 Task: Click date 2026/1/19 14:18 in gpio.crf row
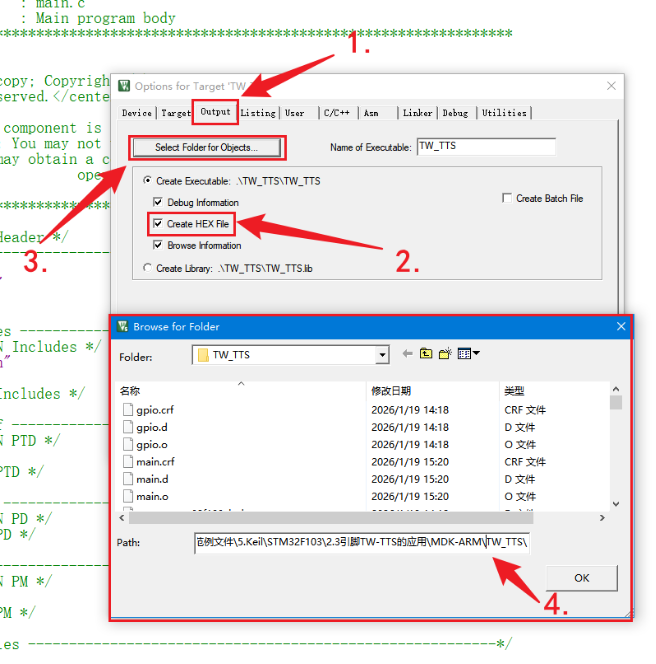410,410
